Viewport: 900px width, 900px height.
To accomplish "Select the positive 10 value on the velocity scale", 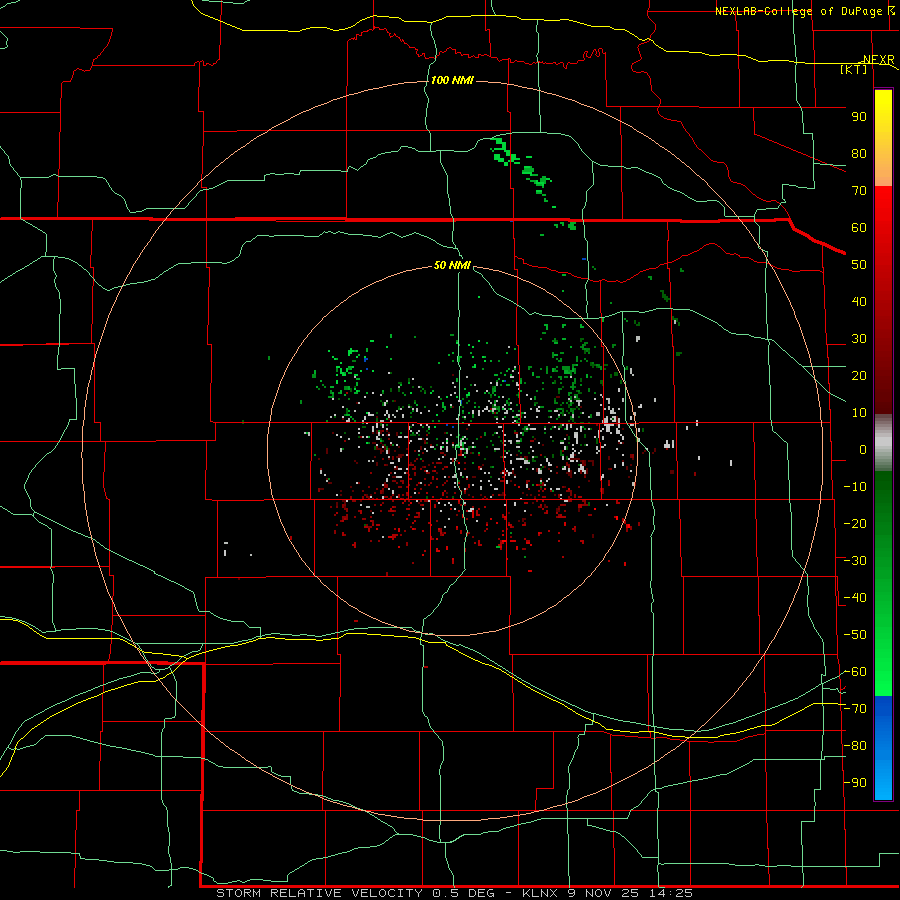I will click(x=859, y=413).
